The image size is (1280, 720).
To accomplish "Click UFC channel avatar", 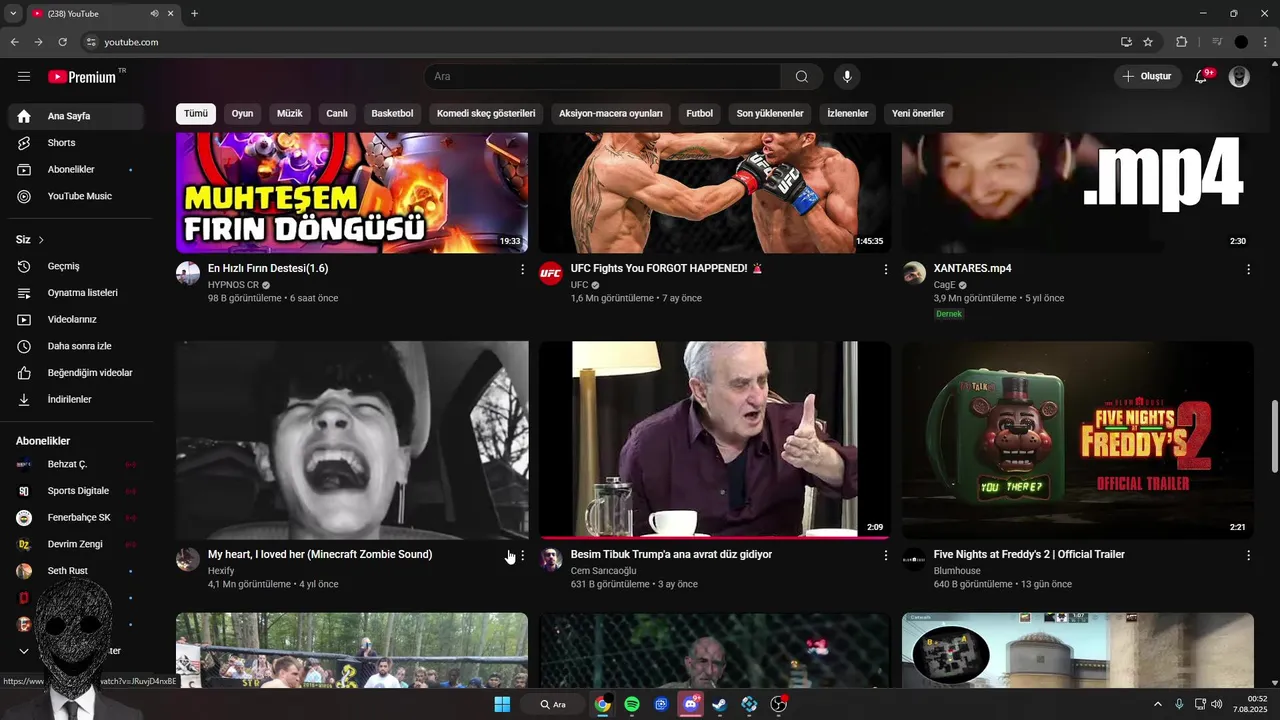I will 551,273.
